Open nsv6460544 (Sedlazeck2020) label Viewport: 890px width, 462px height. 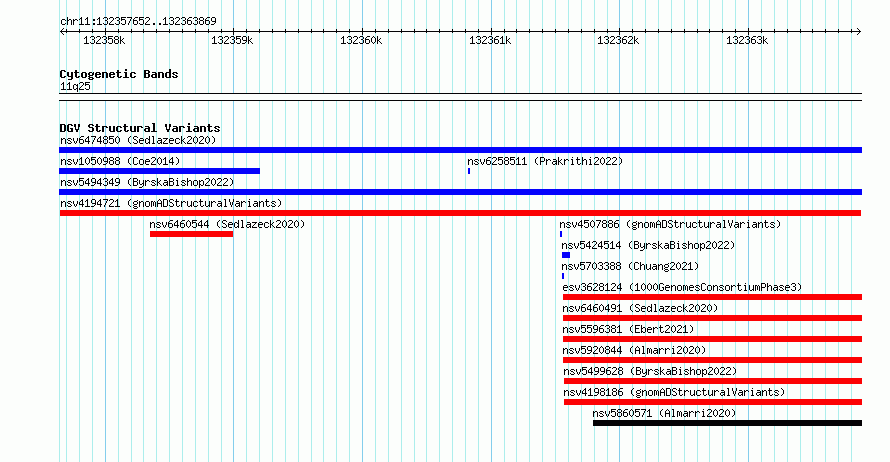tap(227, 224)
